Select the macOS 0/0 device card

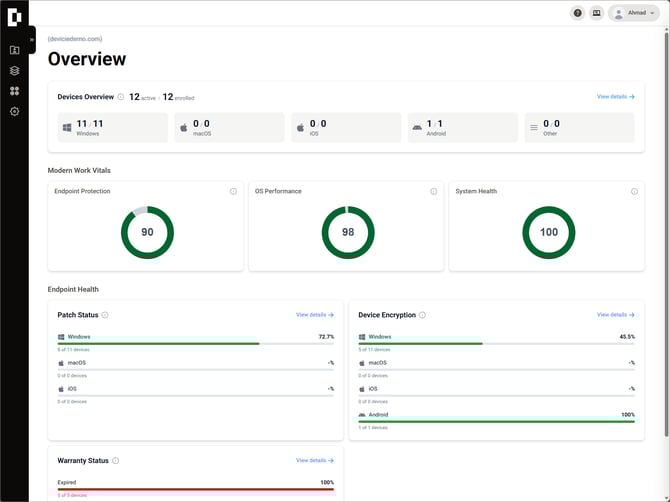coord(229,127)
